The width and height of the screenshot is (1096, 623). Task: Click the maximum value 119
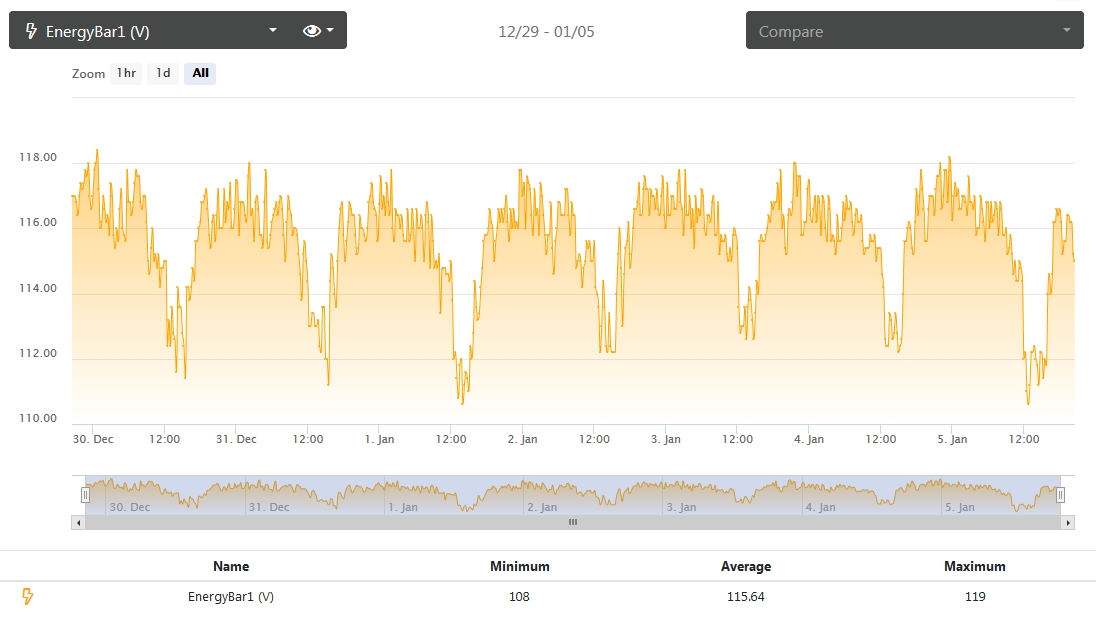[x=974, y=596]
